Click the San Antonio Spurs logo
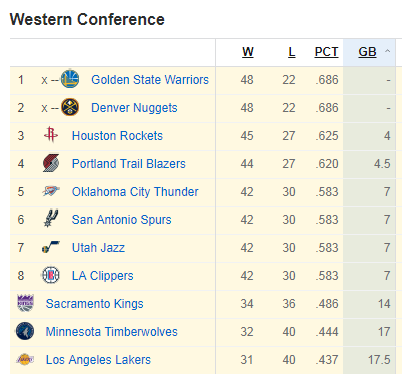 [x=51, y=219]
